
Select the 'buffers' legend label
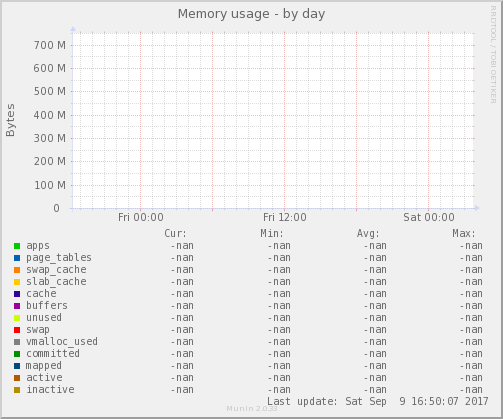[x=47, y=305]
